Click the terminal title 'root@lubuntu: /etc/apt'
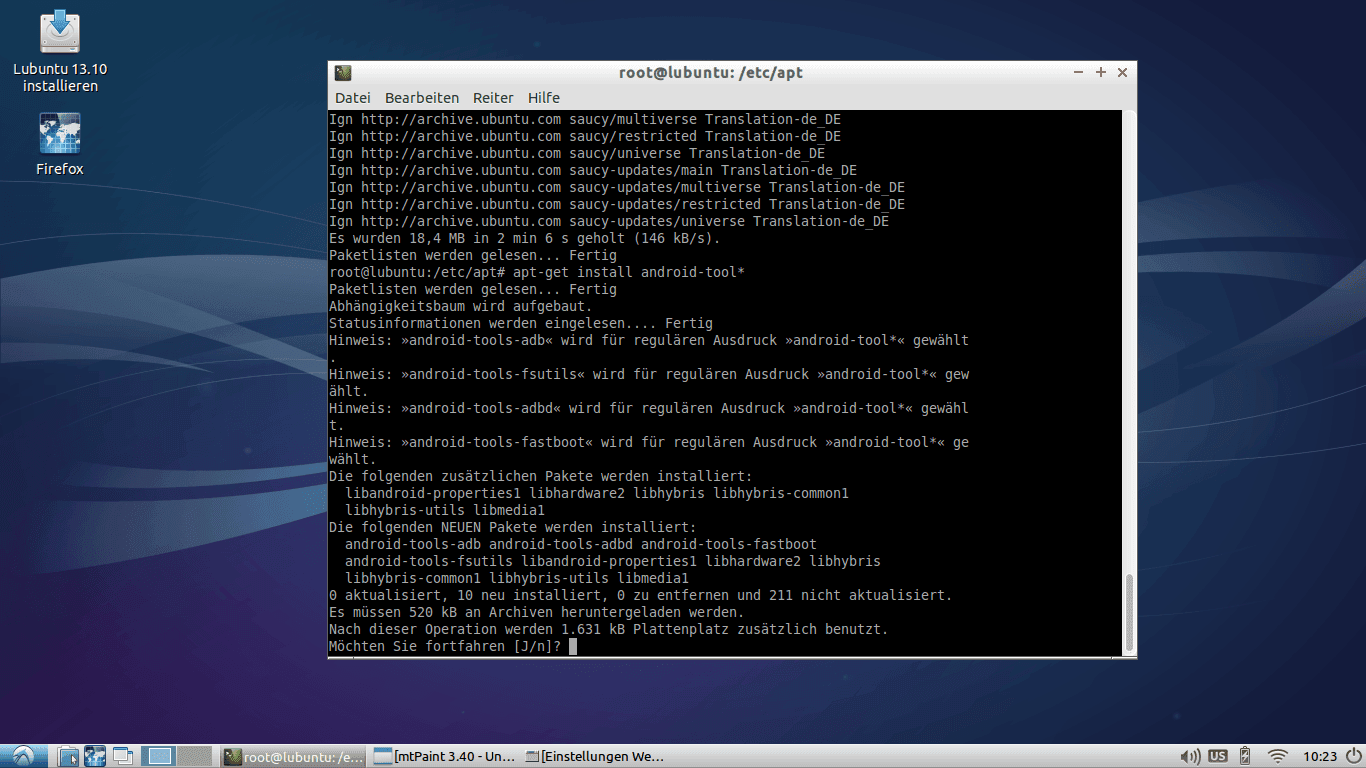 (711, 73)
